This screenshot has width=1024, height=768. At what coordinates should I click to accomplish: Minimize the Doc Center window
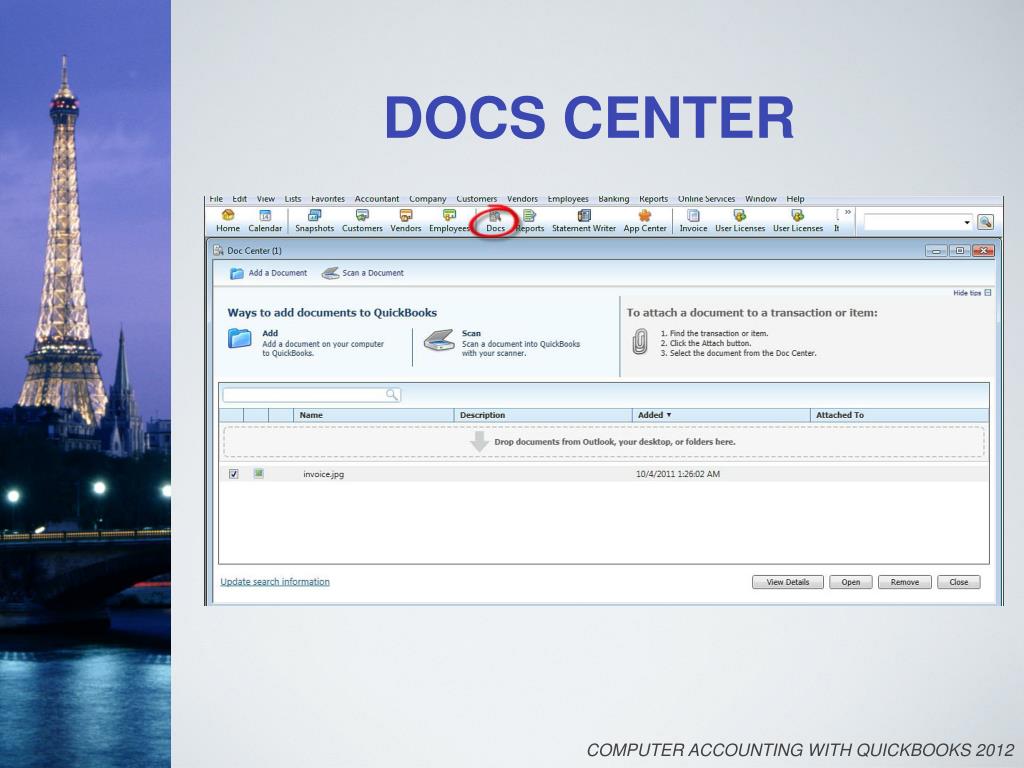936,251
